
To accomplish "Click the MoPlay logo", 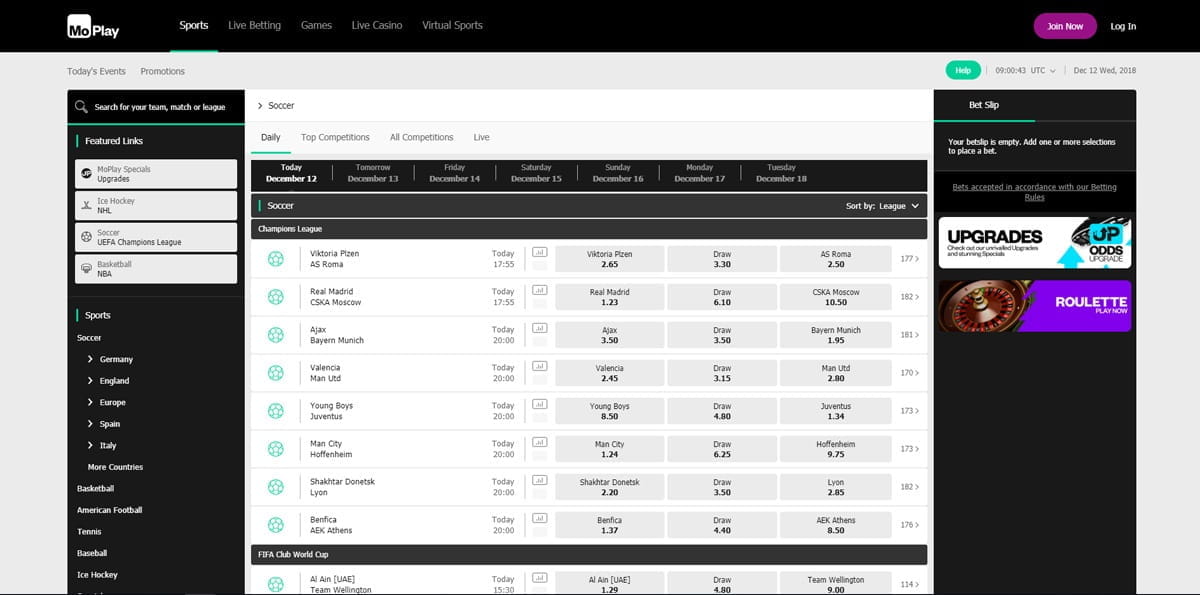I will [93, 27].
